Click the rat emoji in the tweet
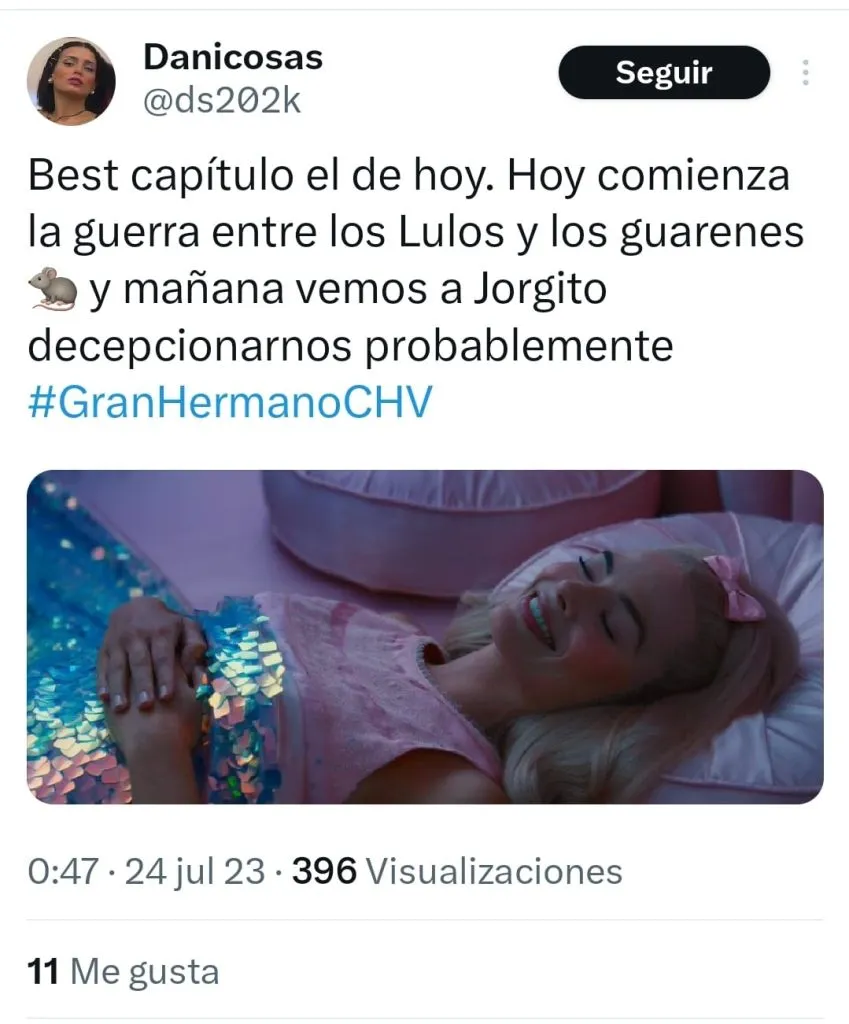 pyautogui.click(x=53, y=288)
